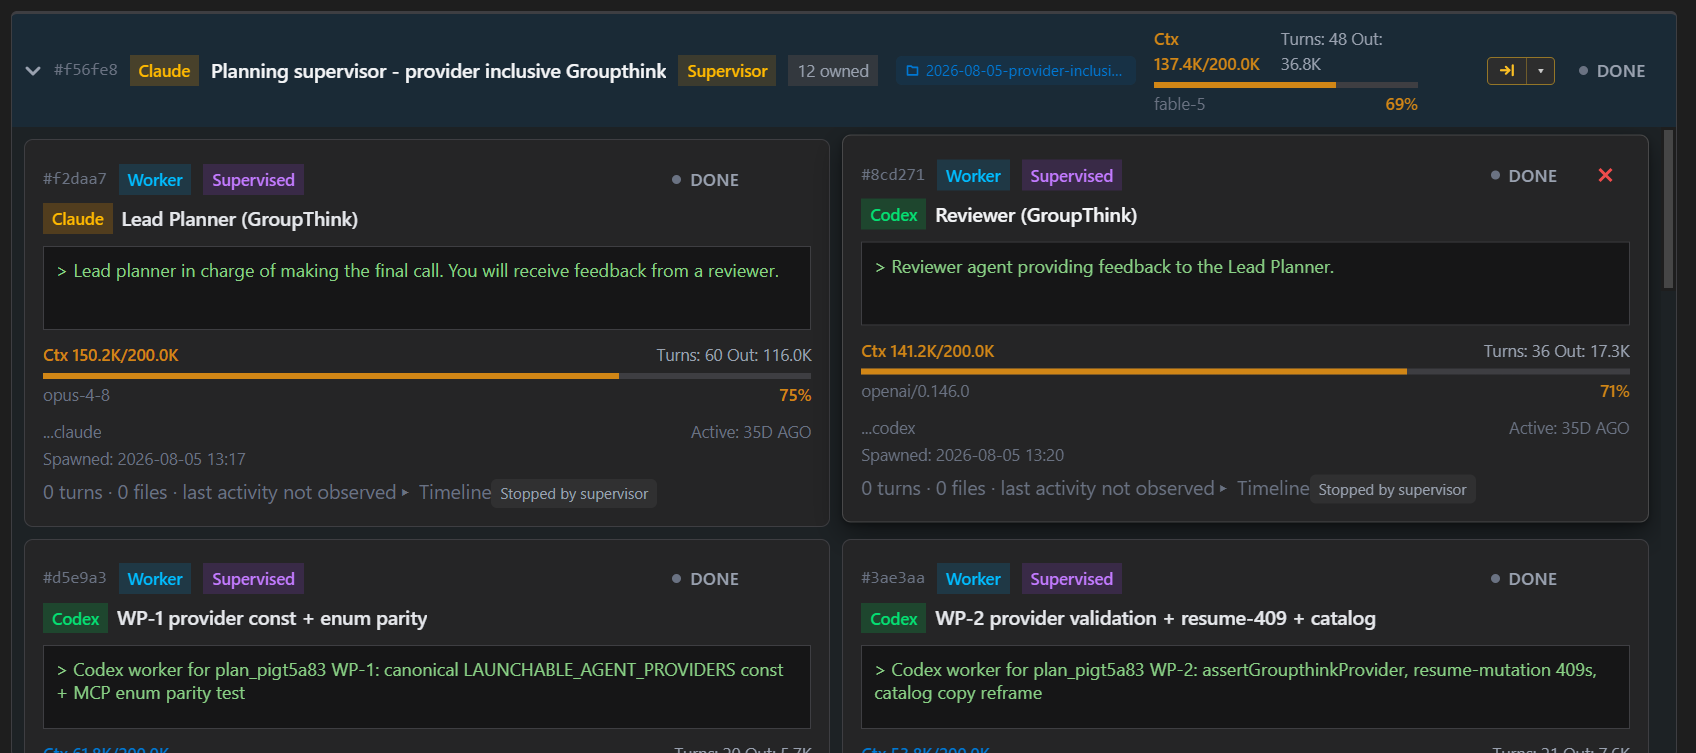Click the Supervised badge on card #d5e9a3
Screen dimensions: 1696x753
pos(253,579)
